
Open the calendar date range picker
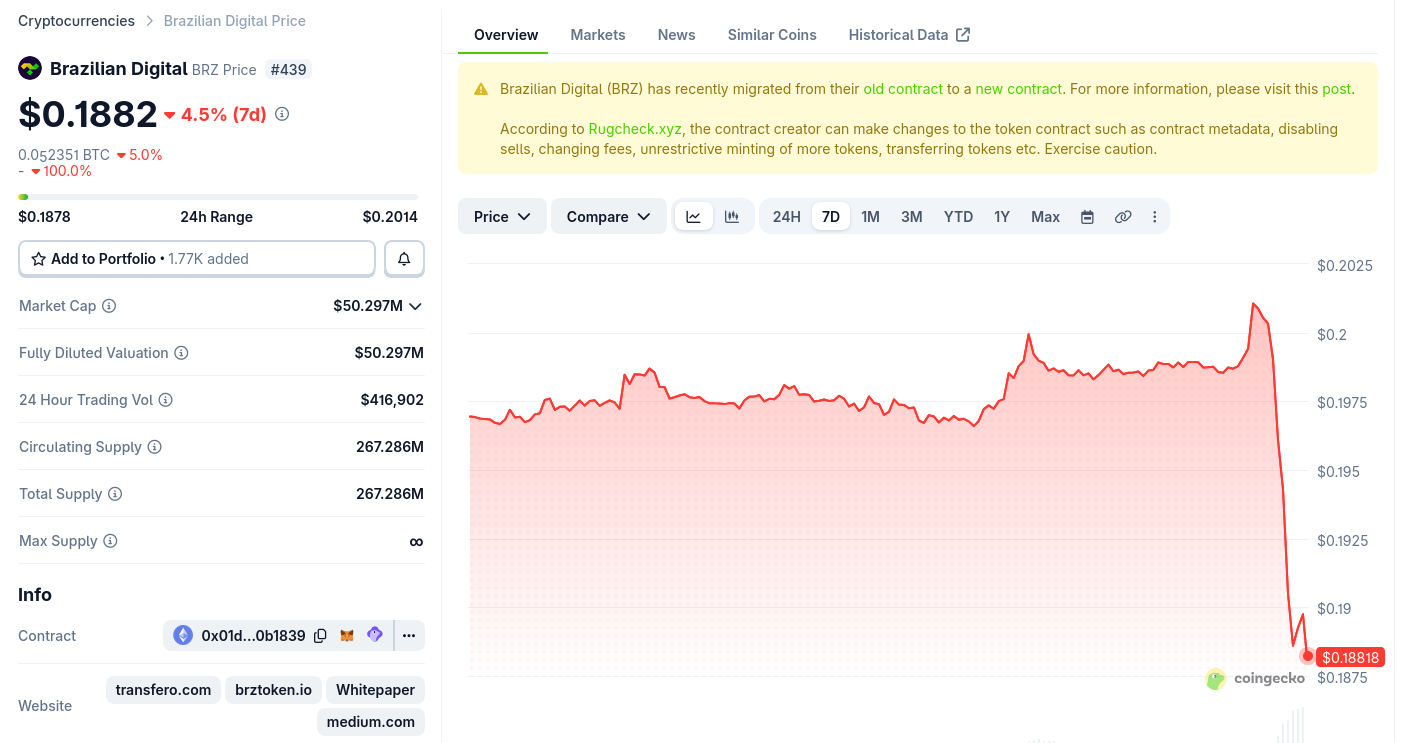click(x=1087, y=217)
